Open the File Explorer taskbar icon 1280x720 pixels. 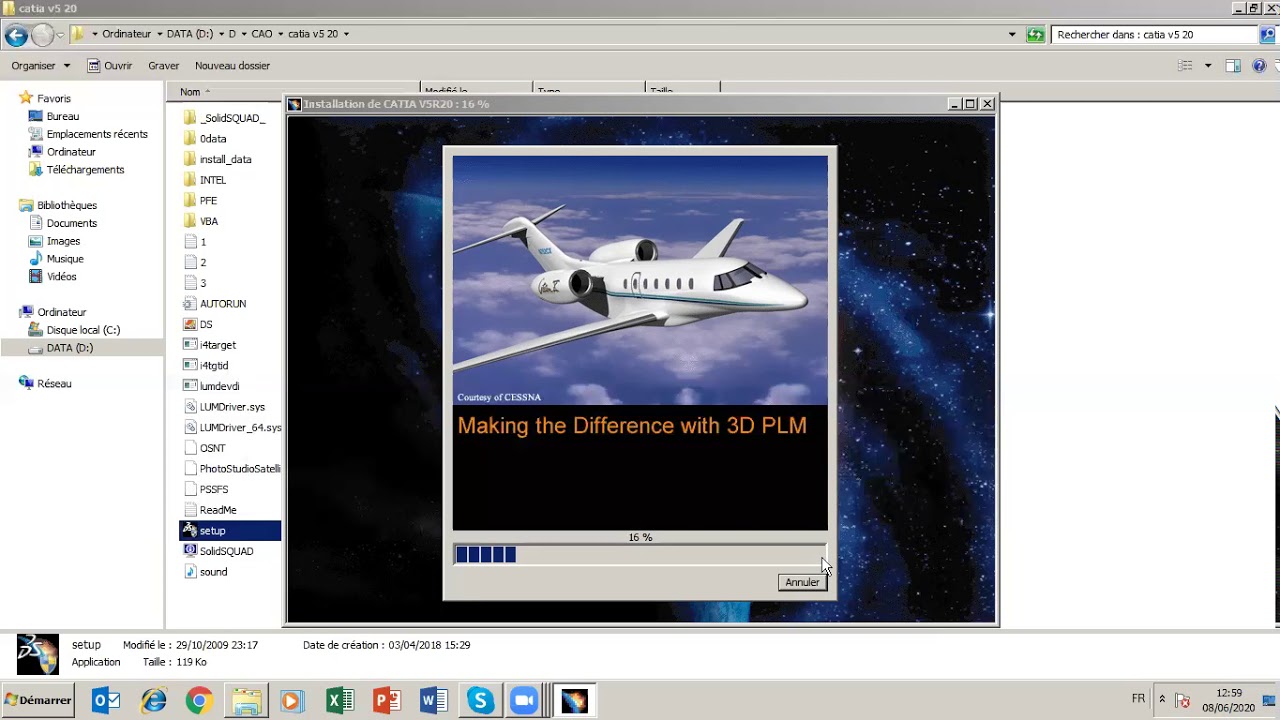point(246,701)
